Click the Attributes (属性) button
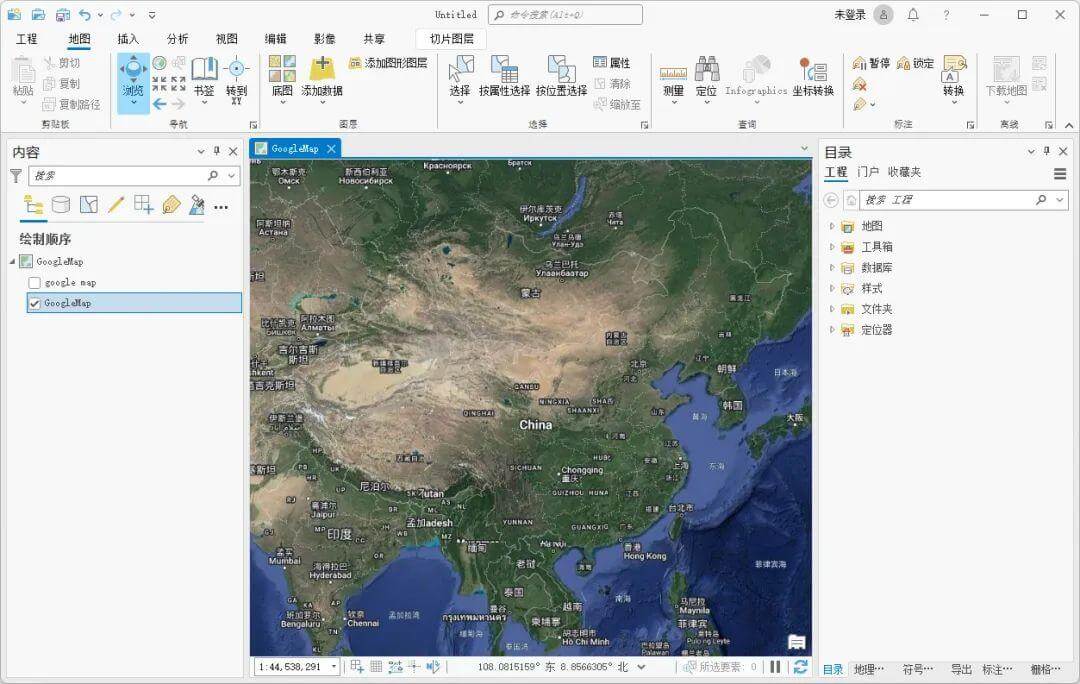Screen dimensions: 1080x684 point(611,63)
